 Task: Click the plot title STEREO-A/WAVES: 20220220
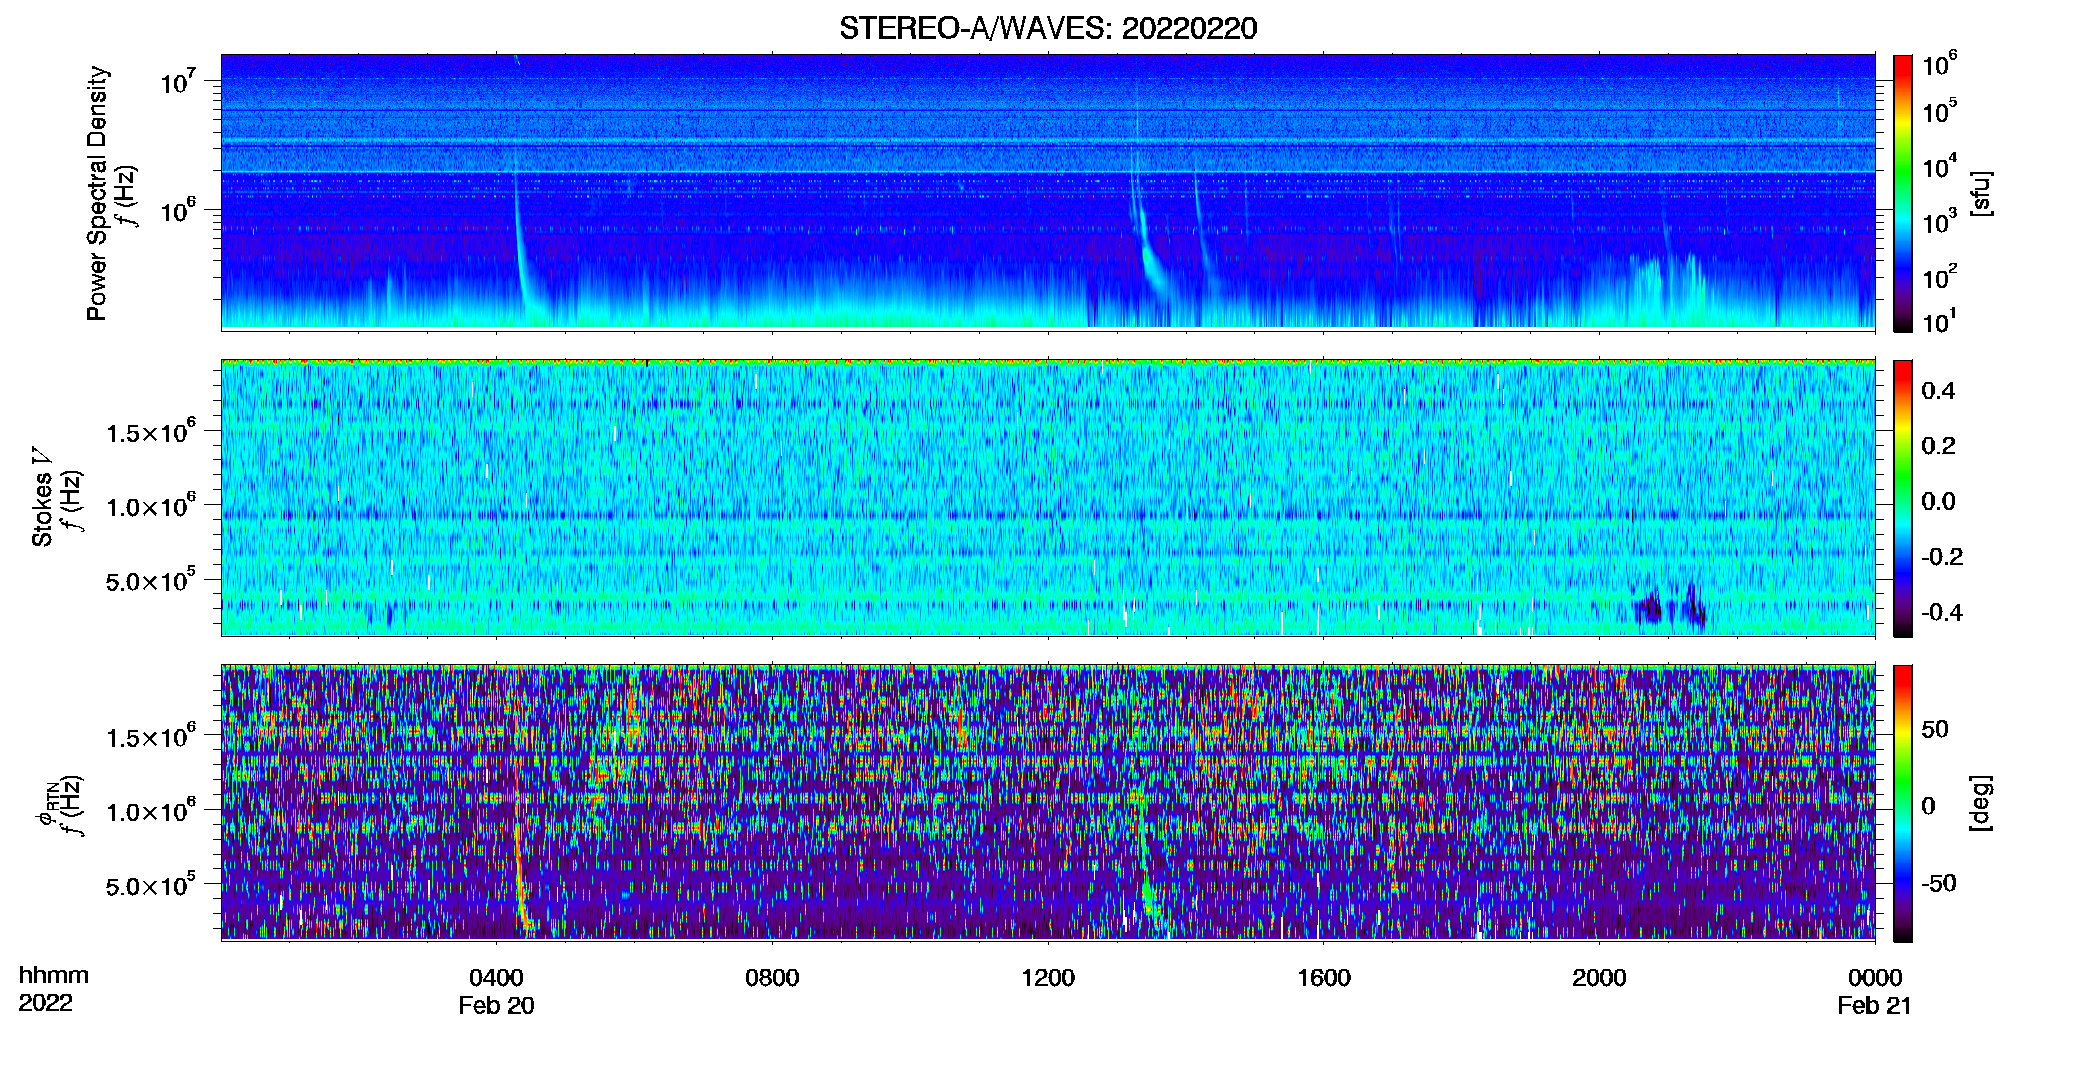click(1048, 28)
